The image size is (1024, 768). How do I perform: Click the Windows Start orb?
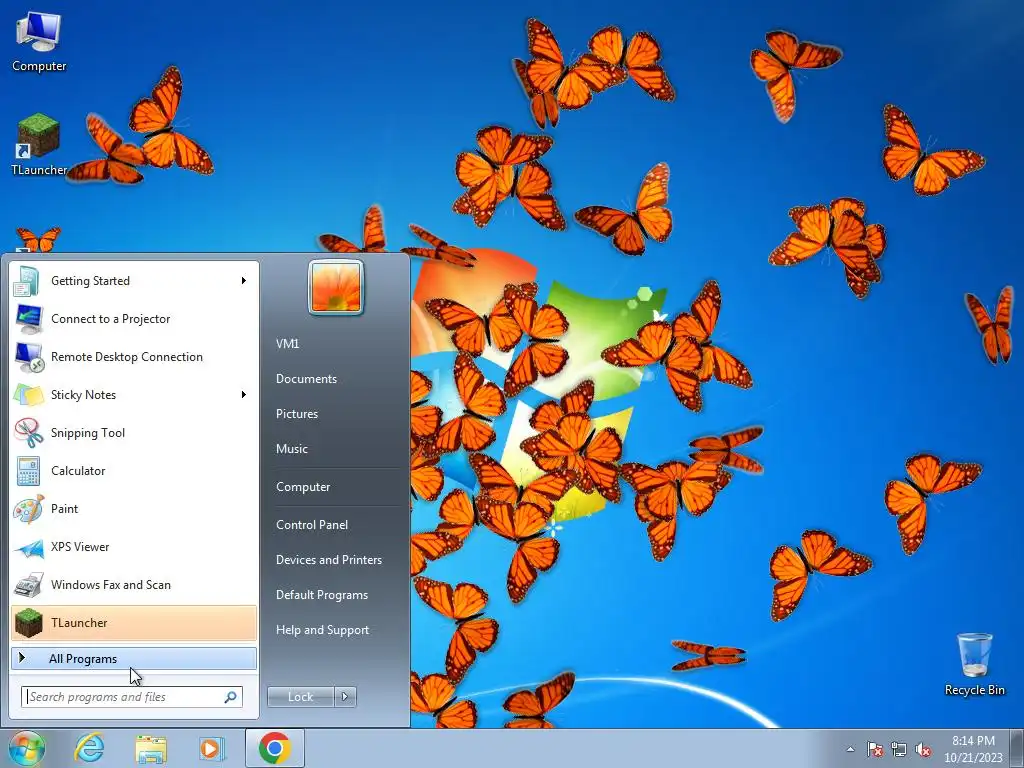click(x=26, y=748)
